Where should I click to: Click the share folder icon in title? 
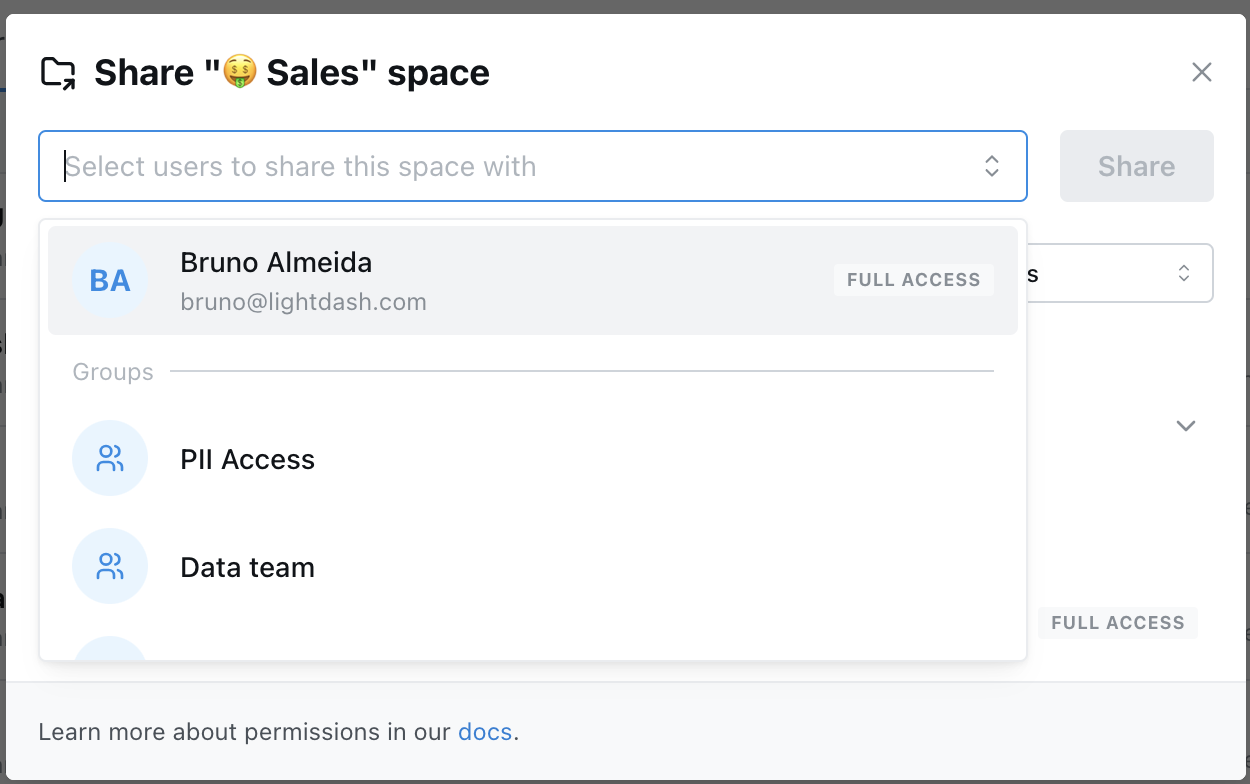[58, 73]
